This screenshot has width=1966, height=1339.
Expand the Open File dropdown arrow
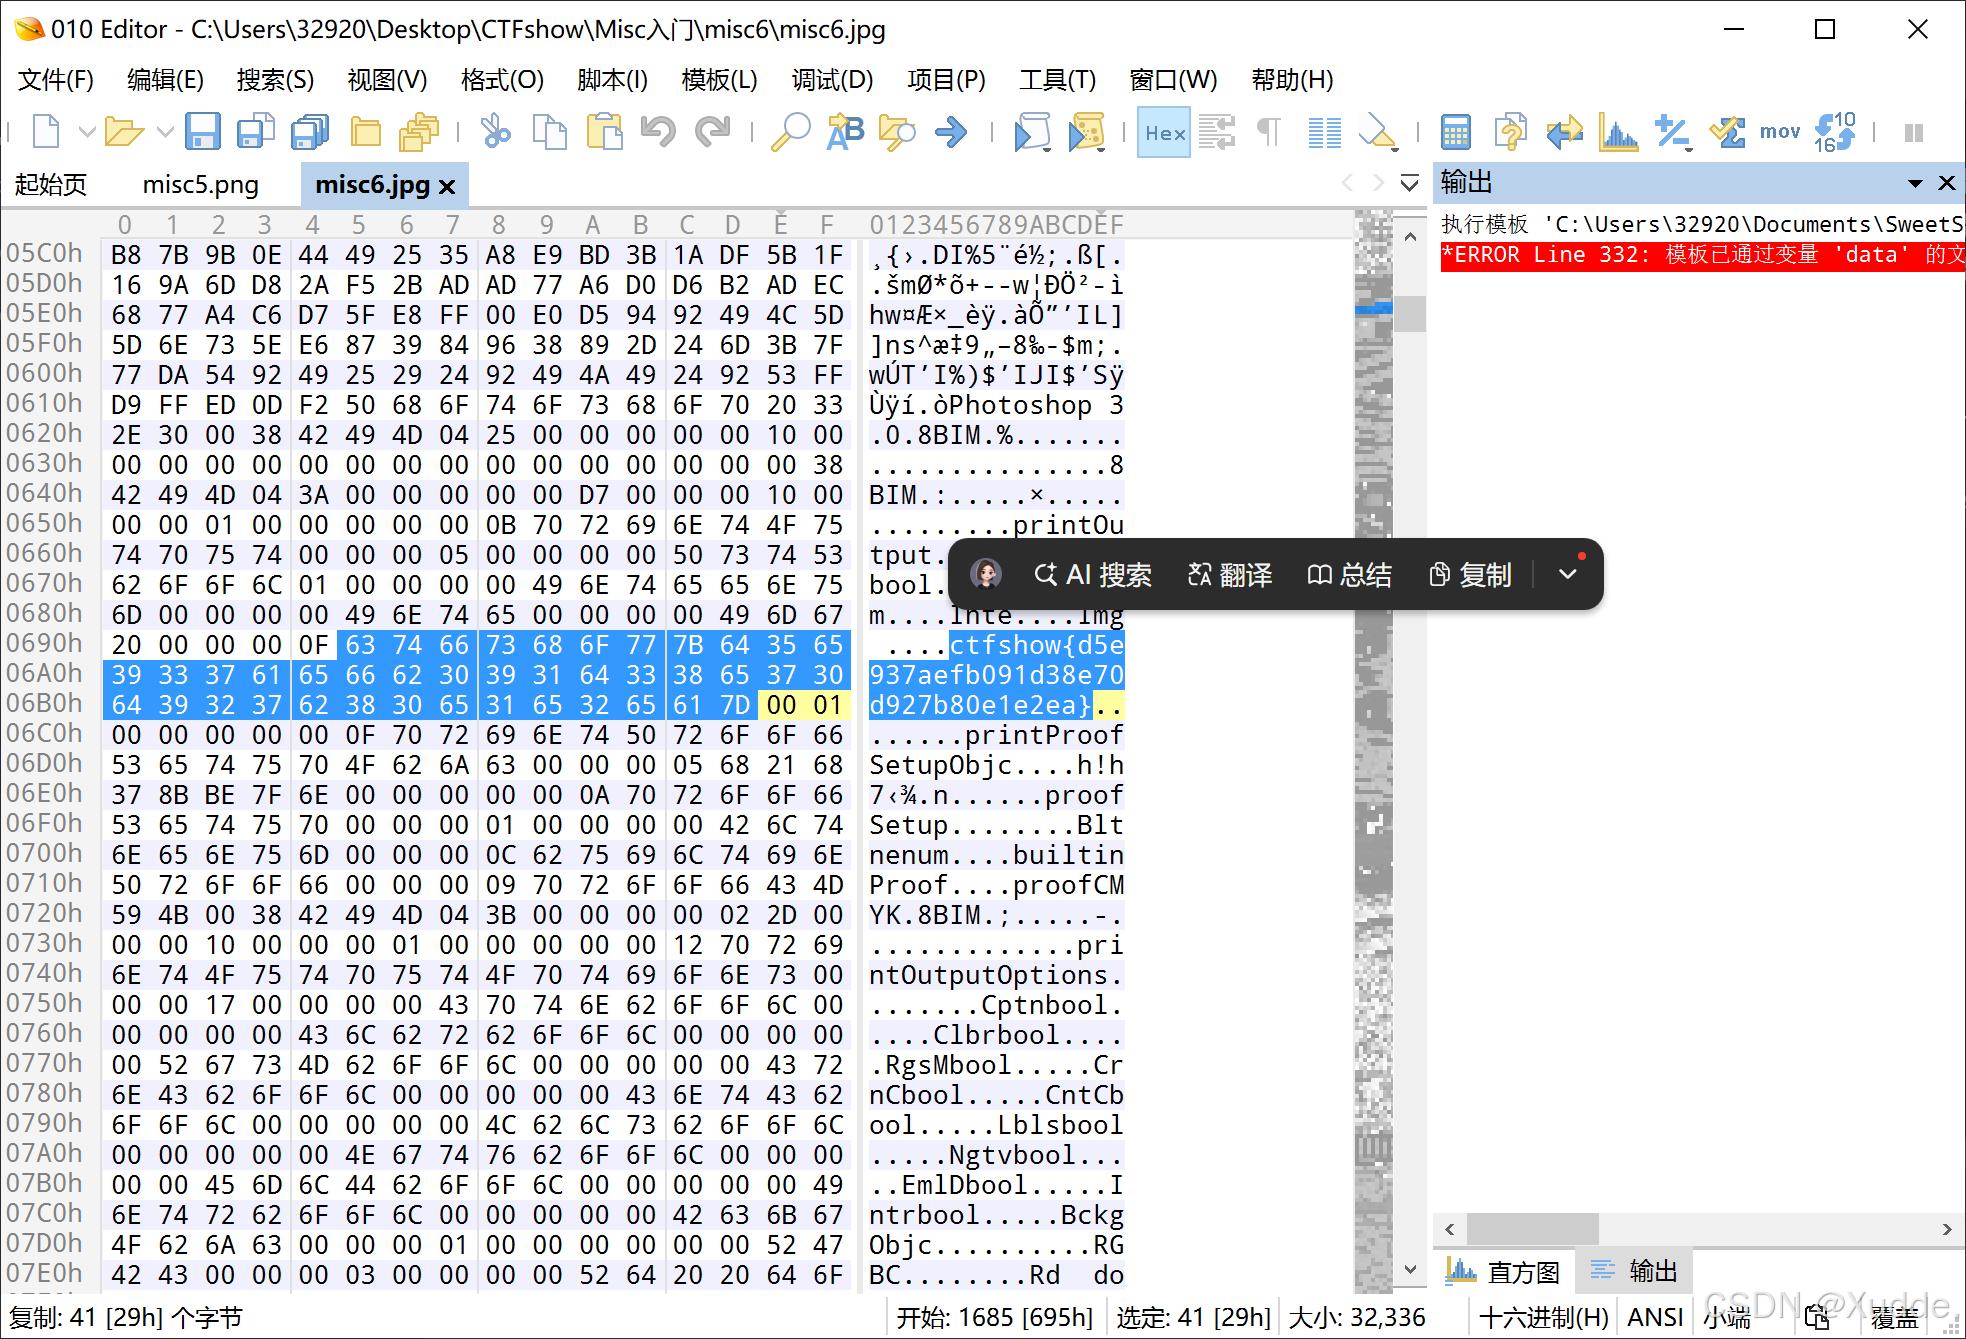tap(167, 131)
